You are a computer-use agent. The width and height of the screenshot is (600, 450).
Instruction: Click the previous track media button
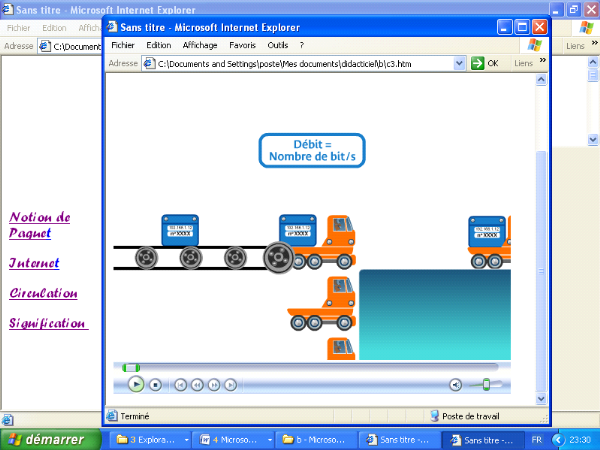pyautogui.click(x=181, y=385)
